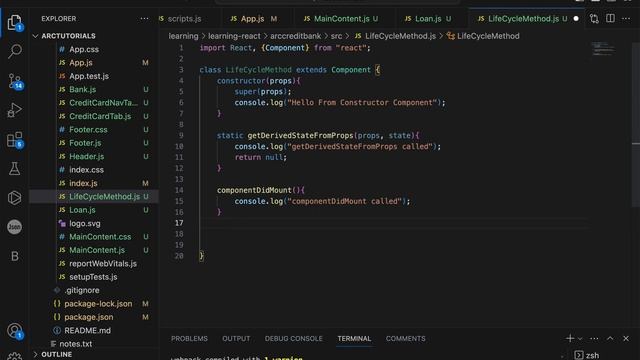
Task: Open index.css in the explorer
Action: click(86, 170)
